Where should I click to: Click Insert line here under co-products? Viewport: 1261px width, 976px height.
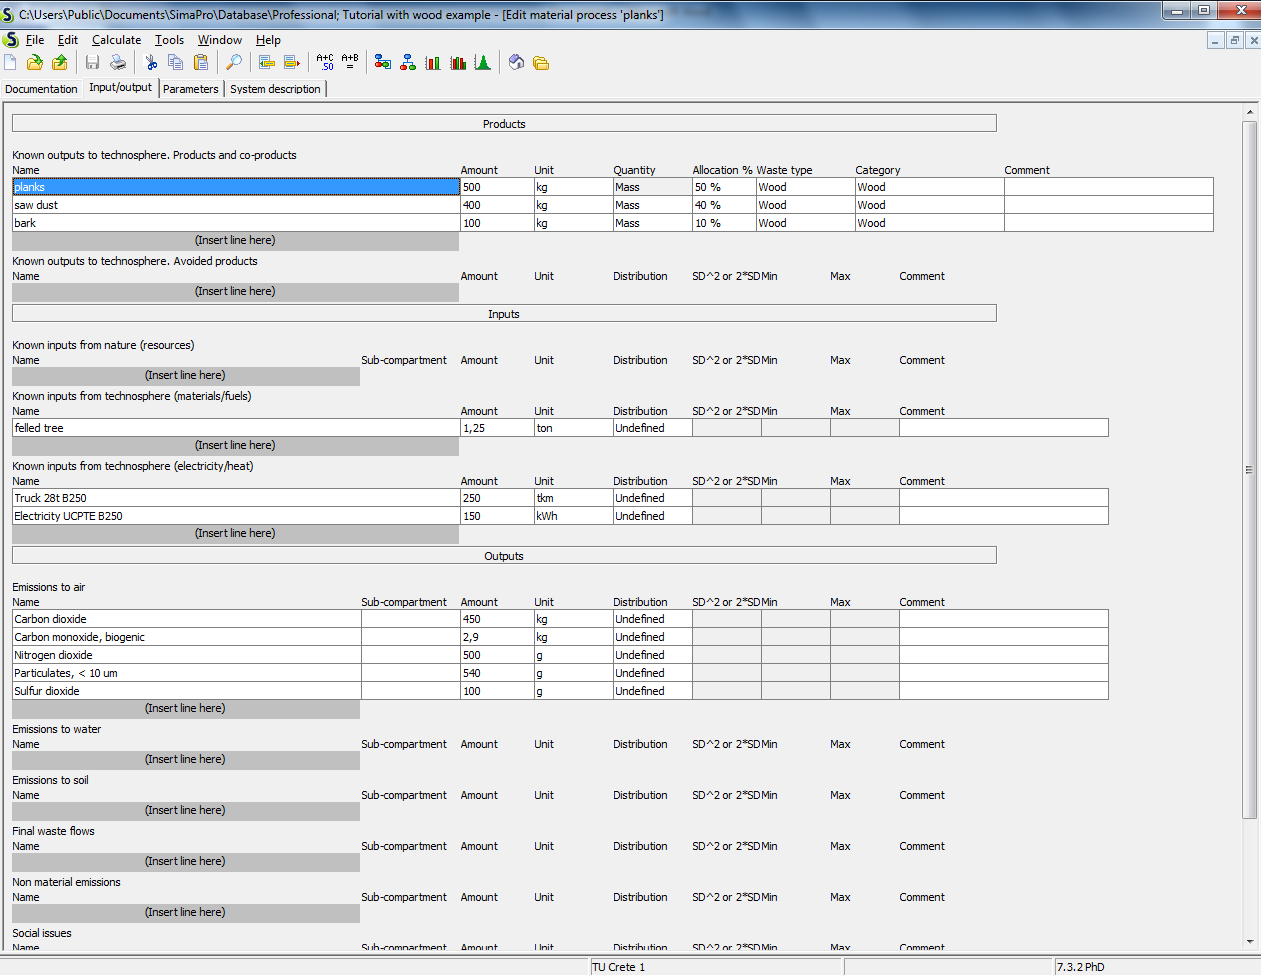coord(235,241)
